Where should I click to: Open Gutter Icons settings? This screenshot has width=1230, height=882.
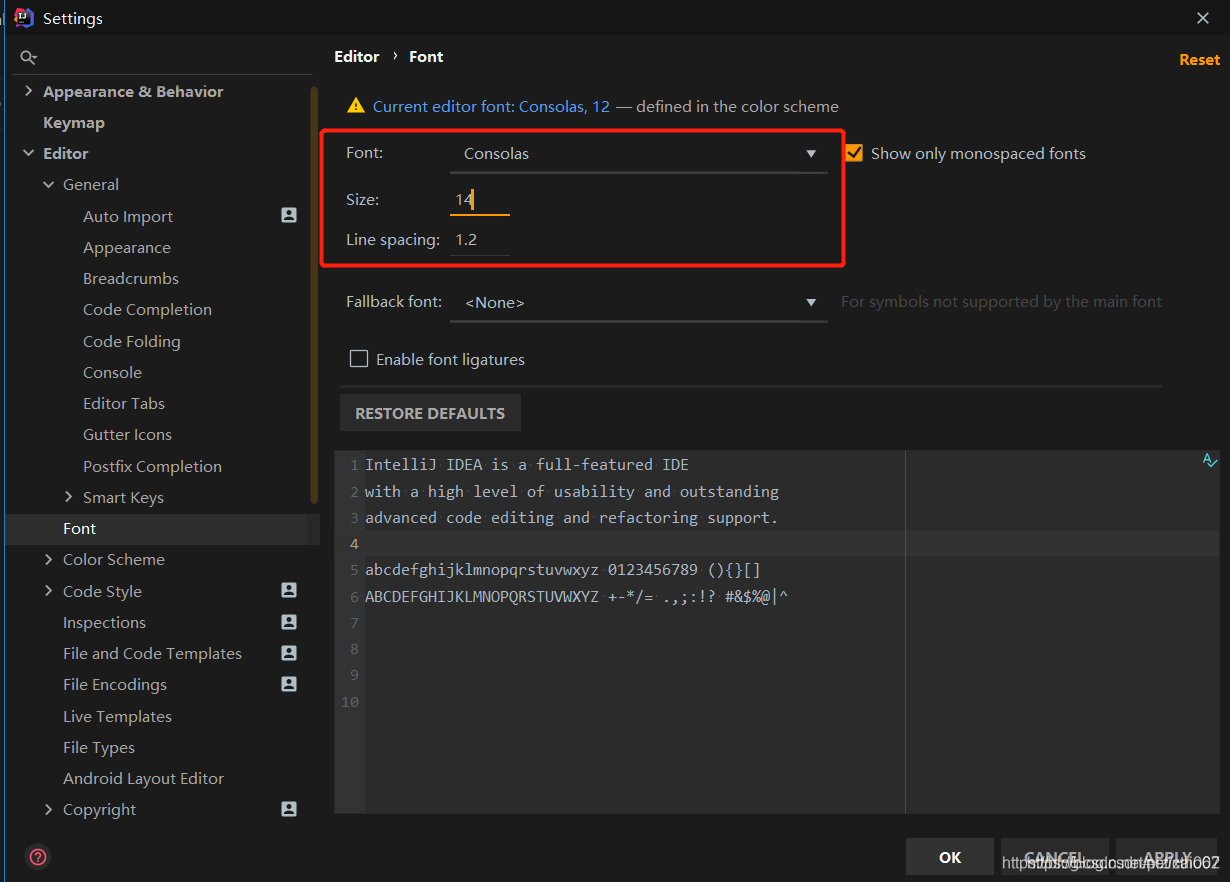127,434
